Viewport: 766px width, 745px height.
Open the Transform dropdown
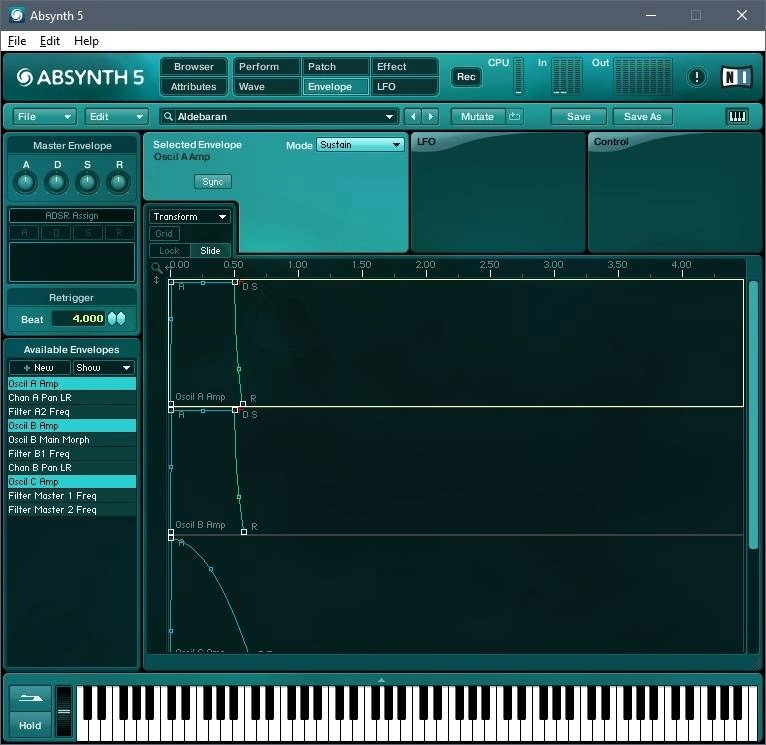(x=190, y=216)
